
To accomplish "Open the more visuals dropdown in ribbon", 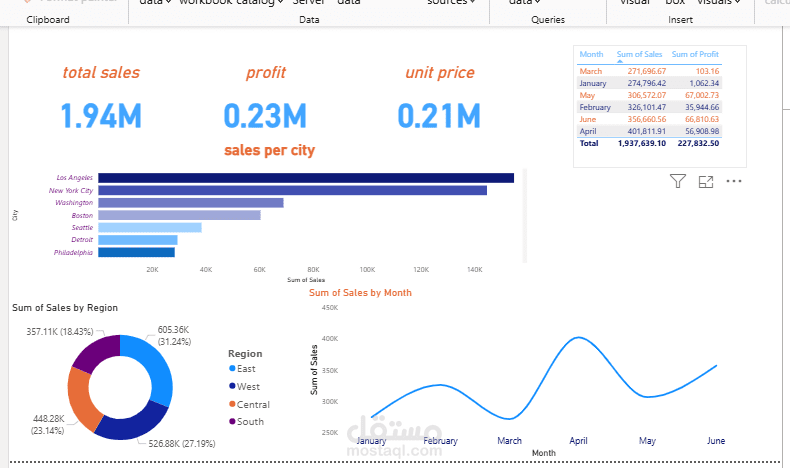I will point(718,3).
